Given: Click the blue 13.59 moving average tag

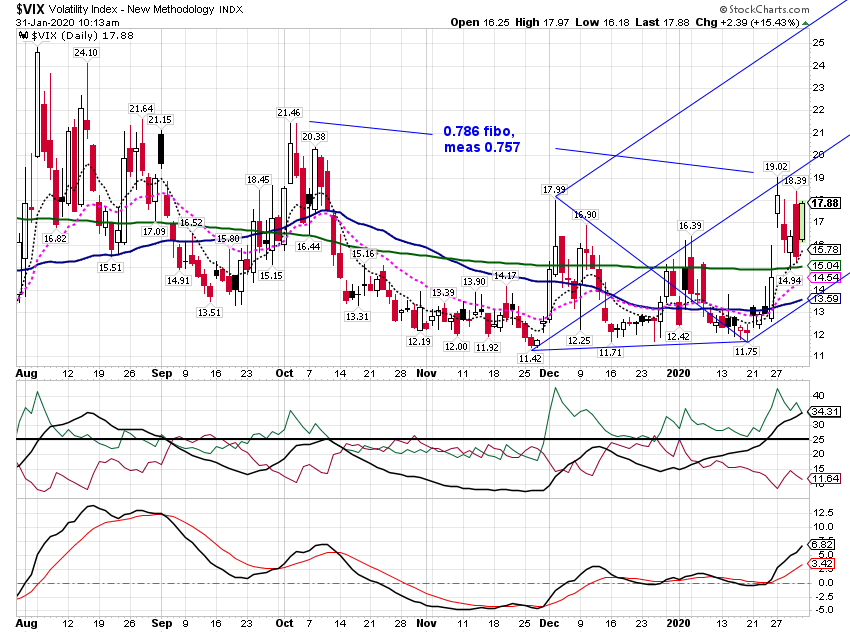Looking at the screenshot, I should coord(825,298).
